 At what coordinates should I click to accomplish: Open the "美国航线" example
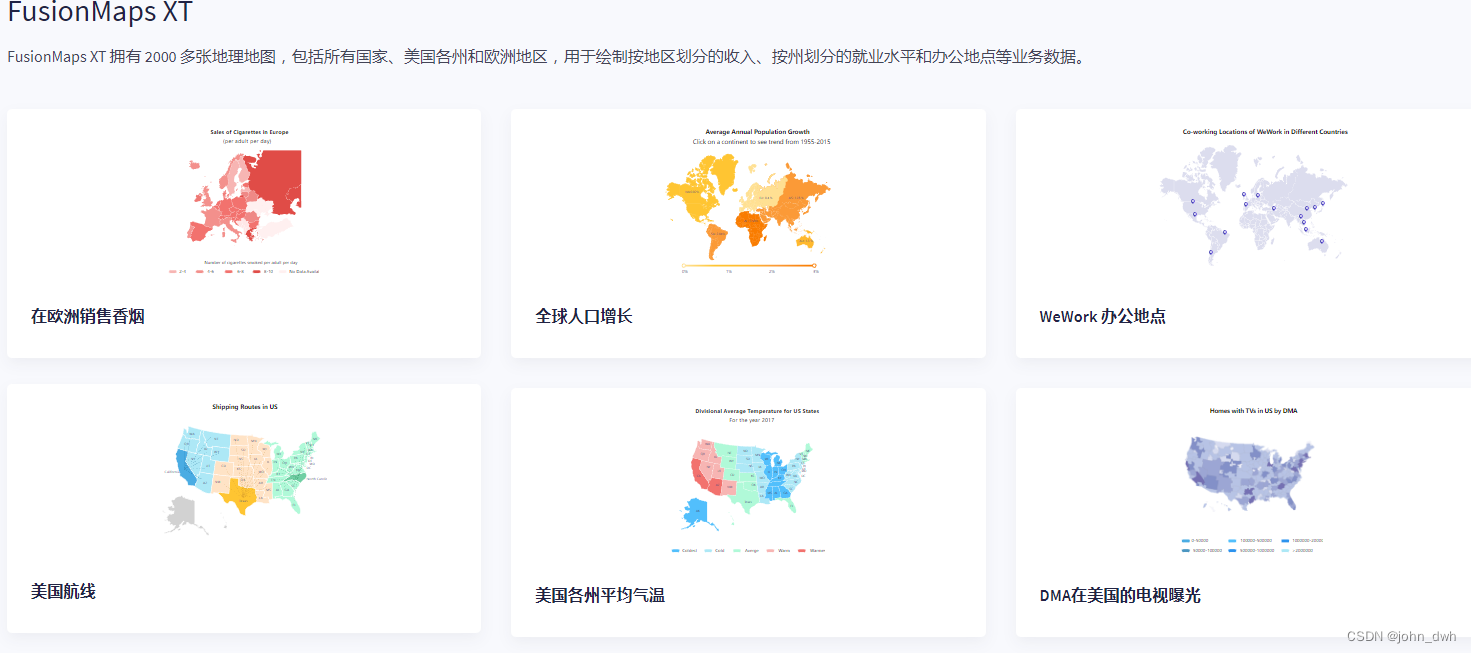tap(63, 592)
